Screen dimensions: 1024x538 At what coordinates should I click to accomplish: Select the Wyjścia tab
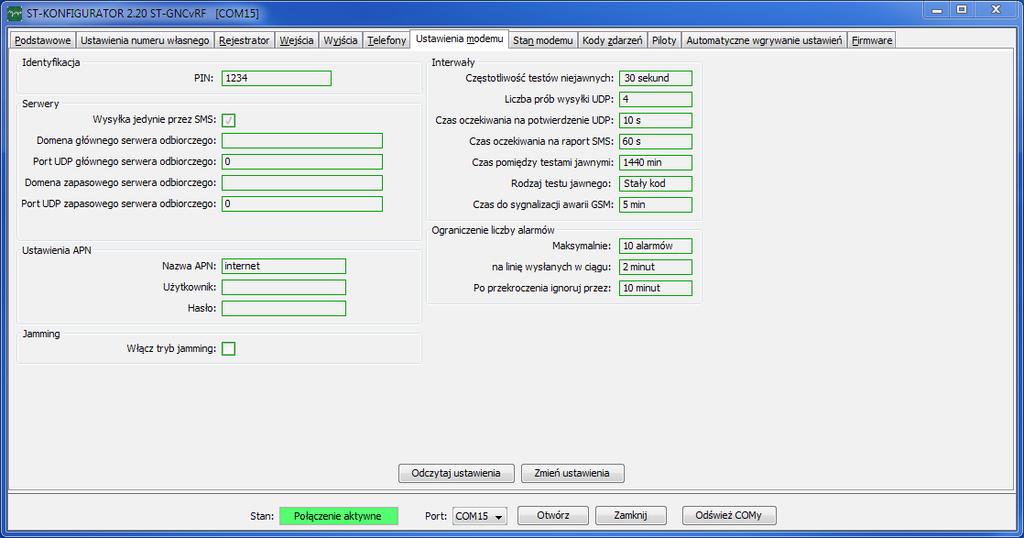point(341,40)
